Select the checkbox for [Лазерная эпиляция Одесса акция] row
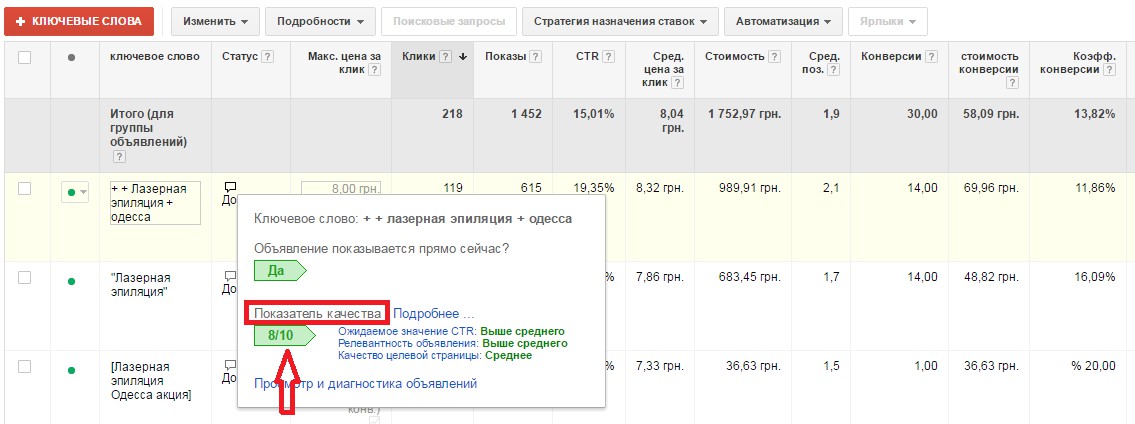The width and height of the screenshot is (1135, 424). pos(25,367)
